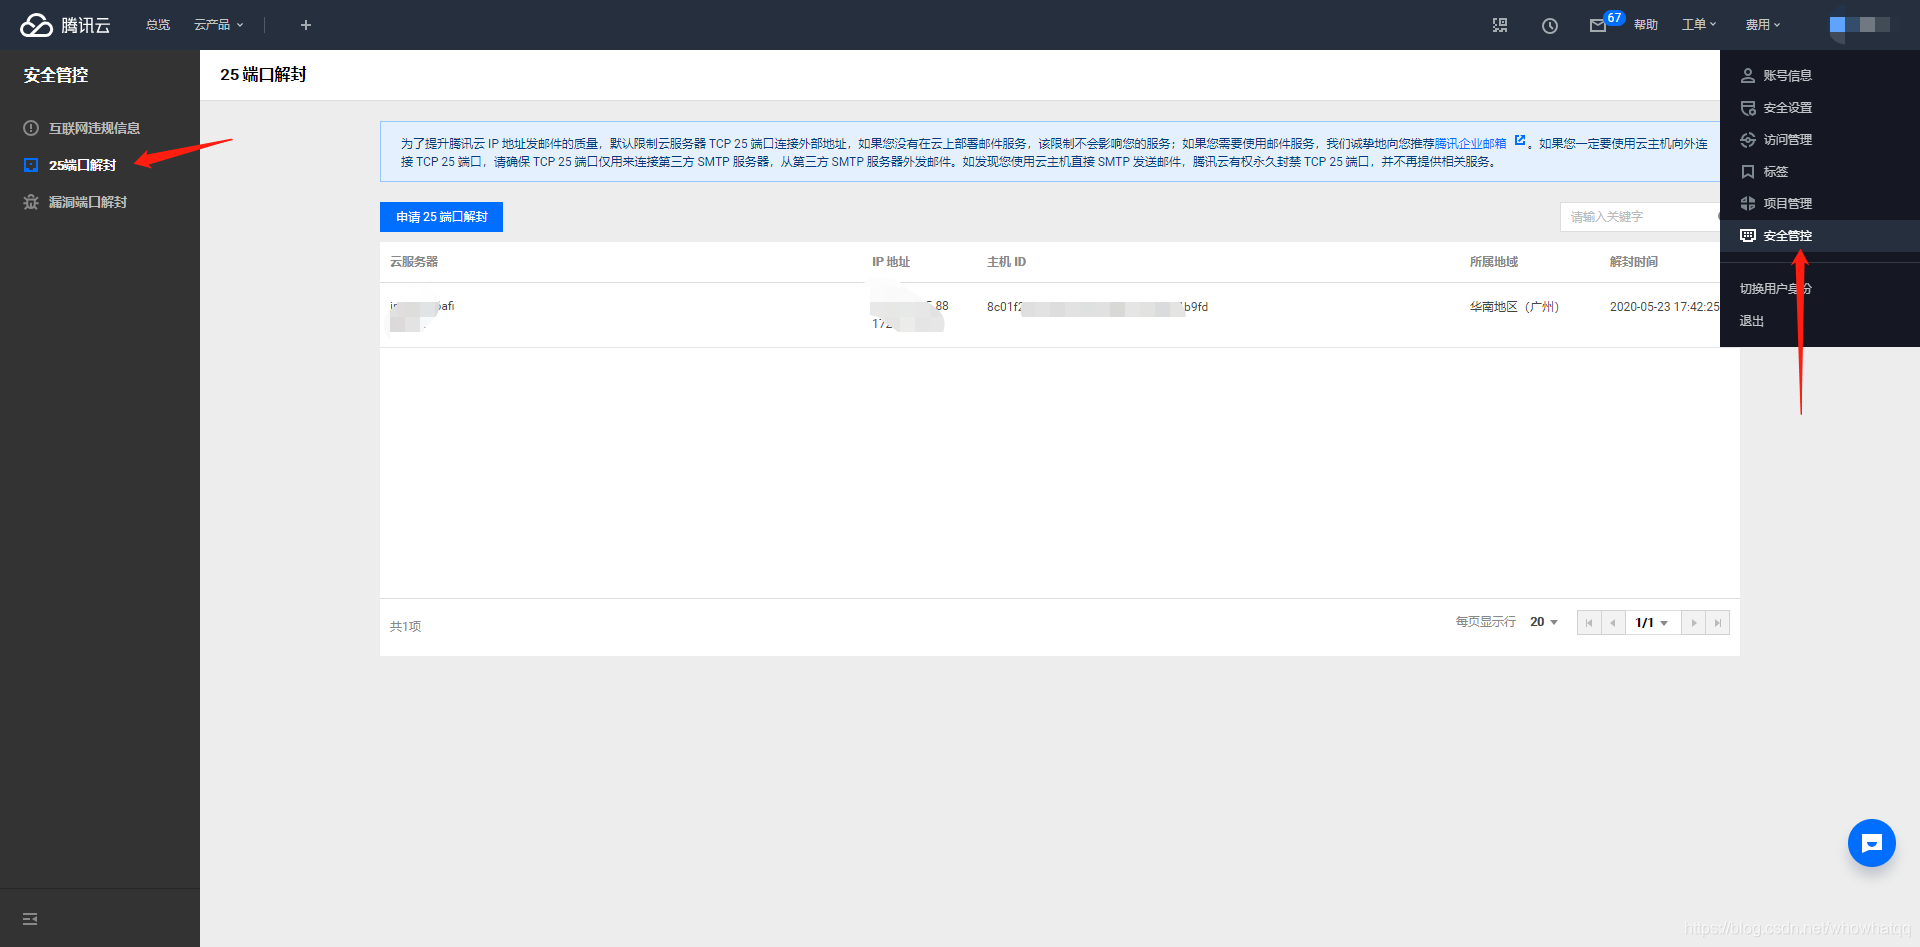1920x947 pixels.
Task: Open 访问管理 from account menu
Action: point(1787,140)
